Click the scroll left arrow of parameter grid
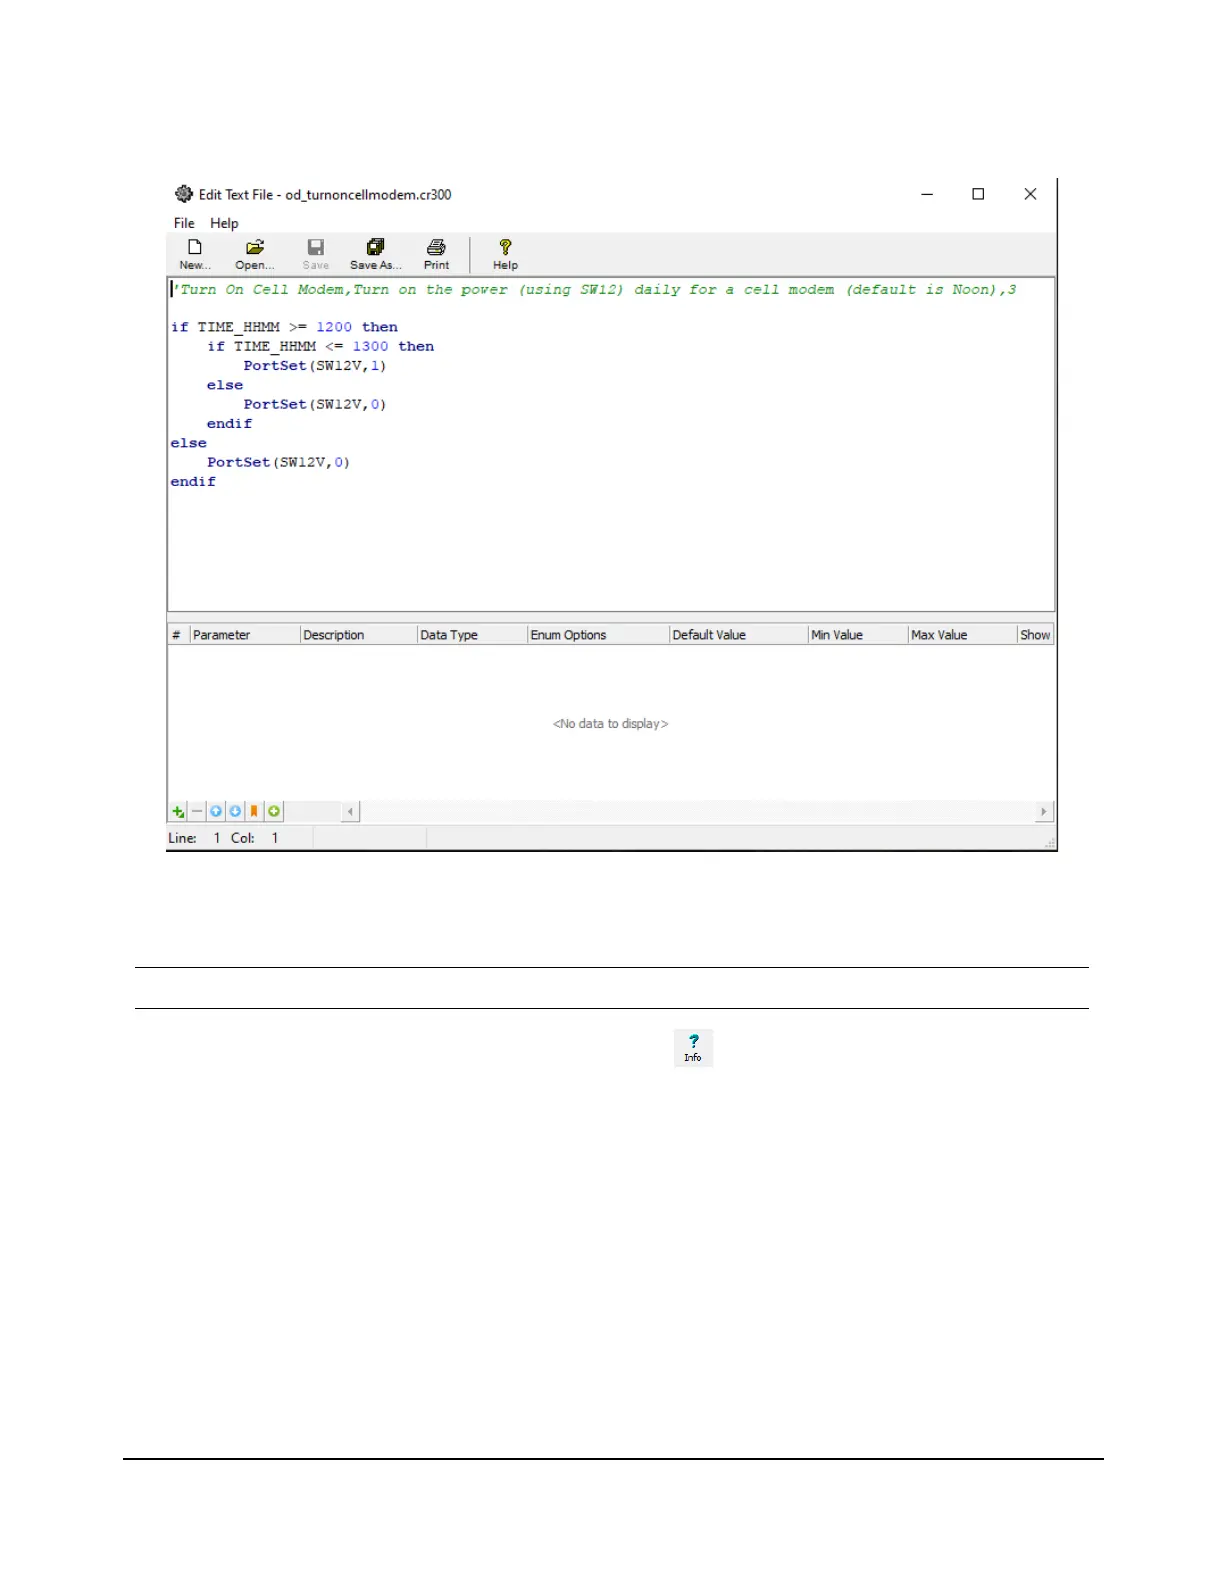The image size is (1224, 1584). (350, 812)
